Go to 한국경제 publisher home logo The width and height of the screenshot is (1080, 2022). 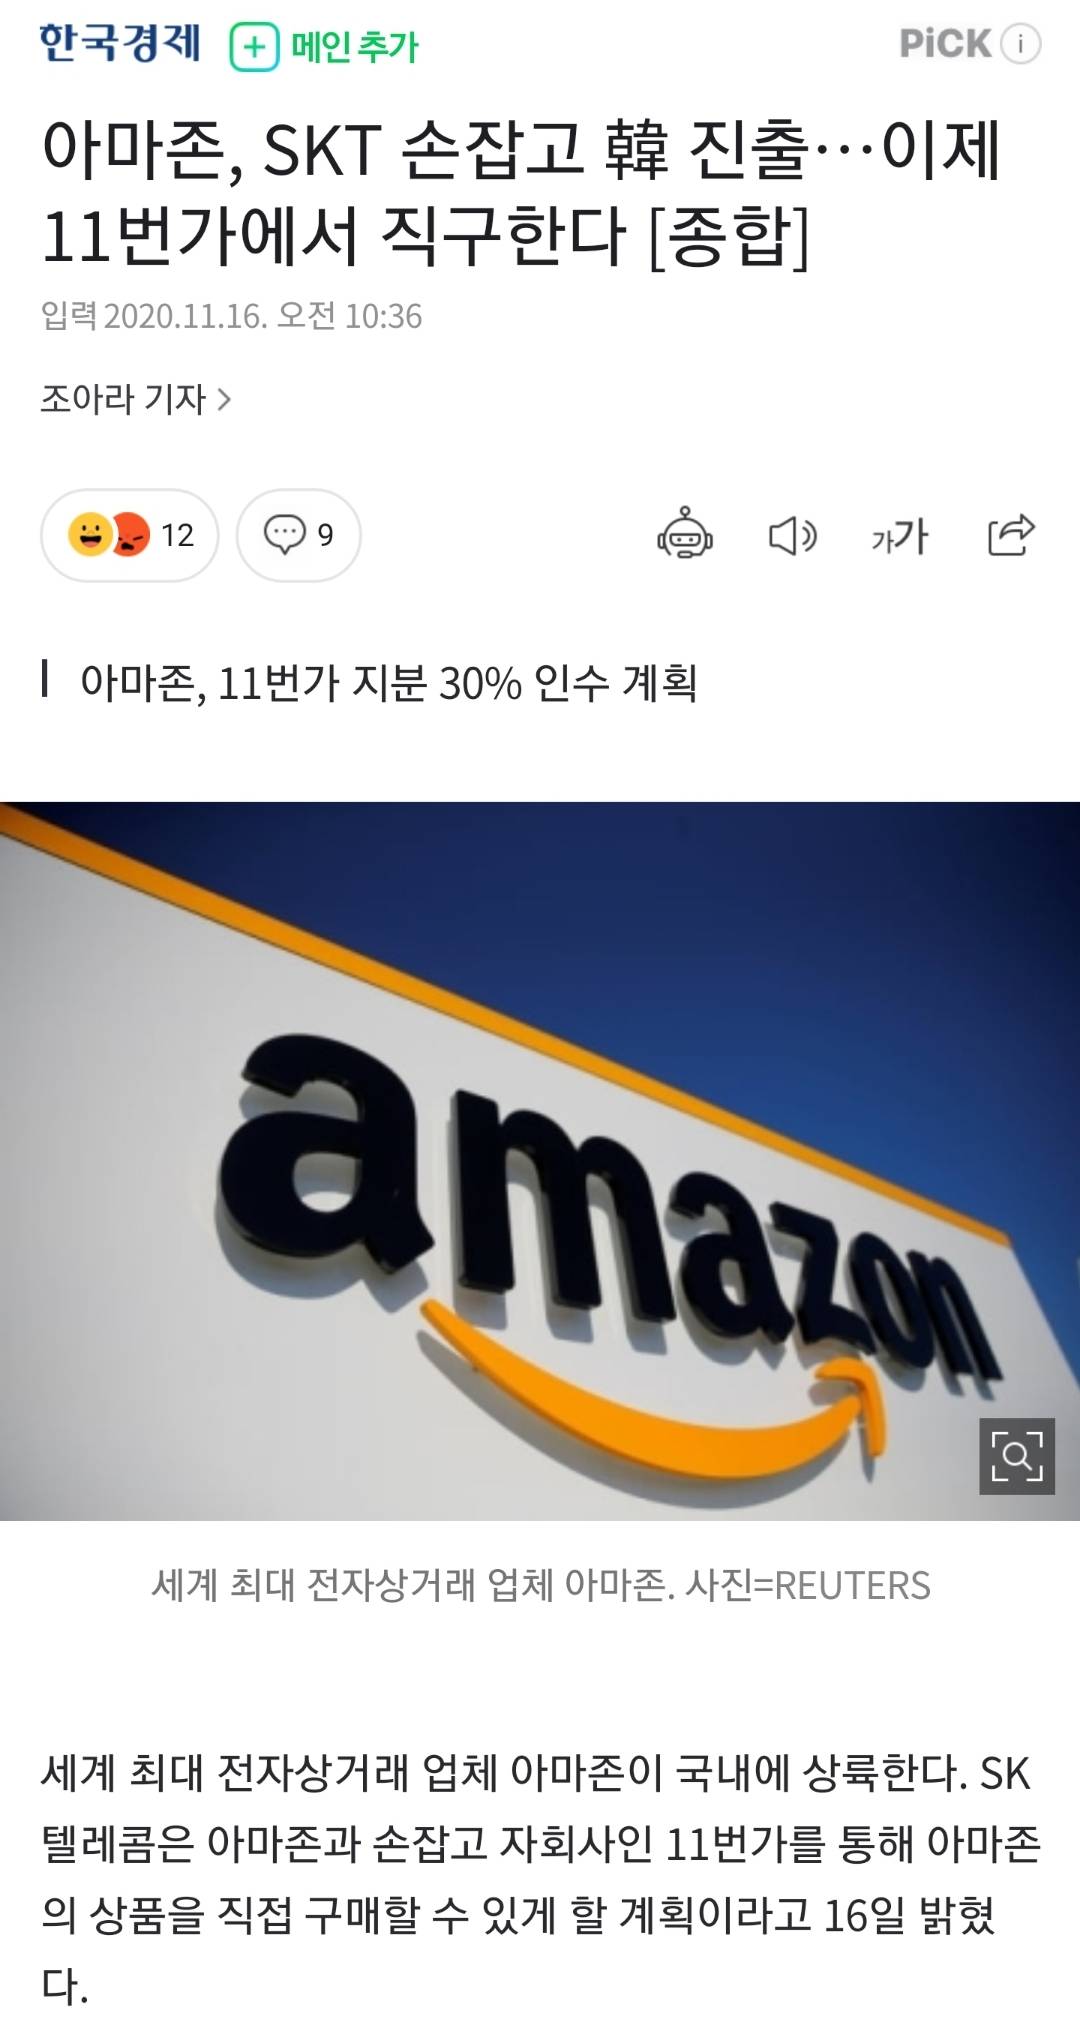(120, 44)
